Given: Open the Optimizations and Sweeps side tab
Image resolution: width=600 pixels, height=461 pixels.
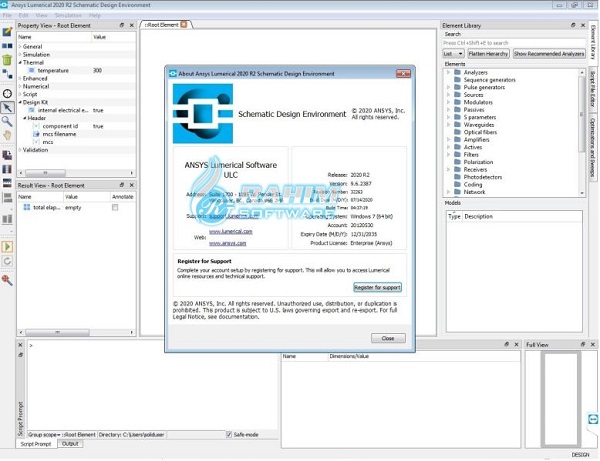Looking at the screenshot, I should click(592, 147).
